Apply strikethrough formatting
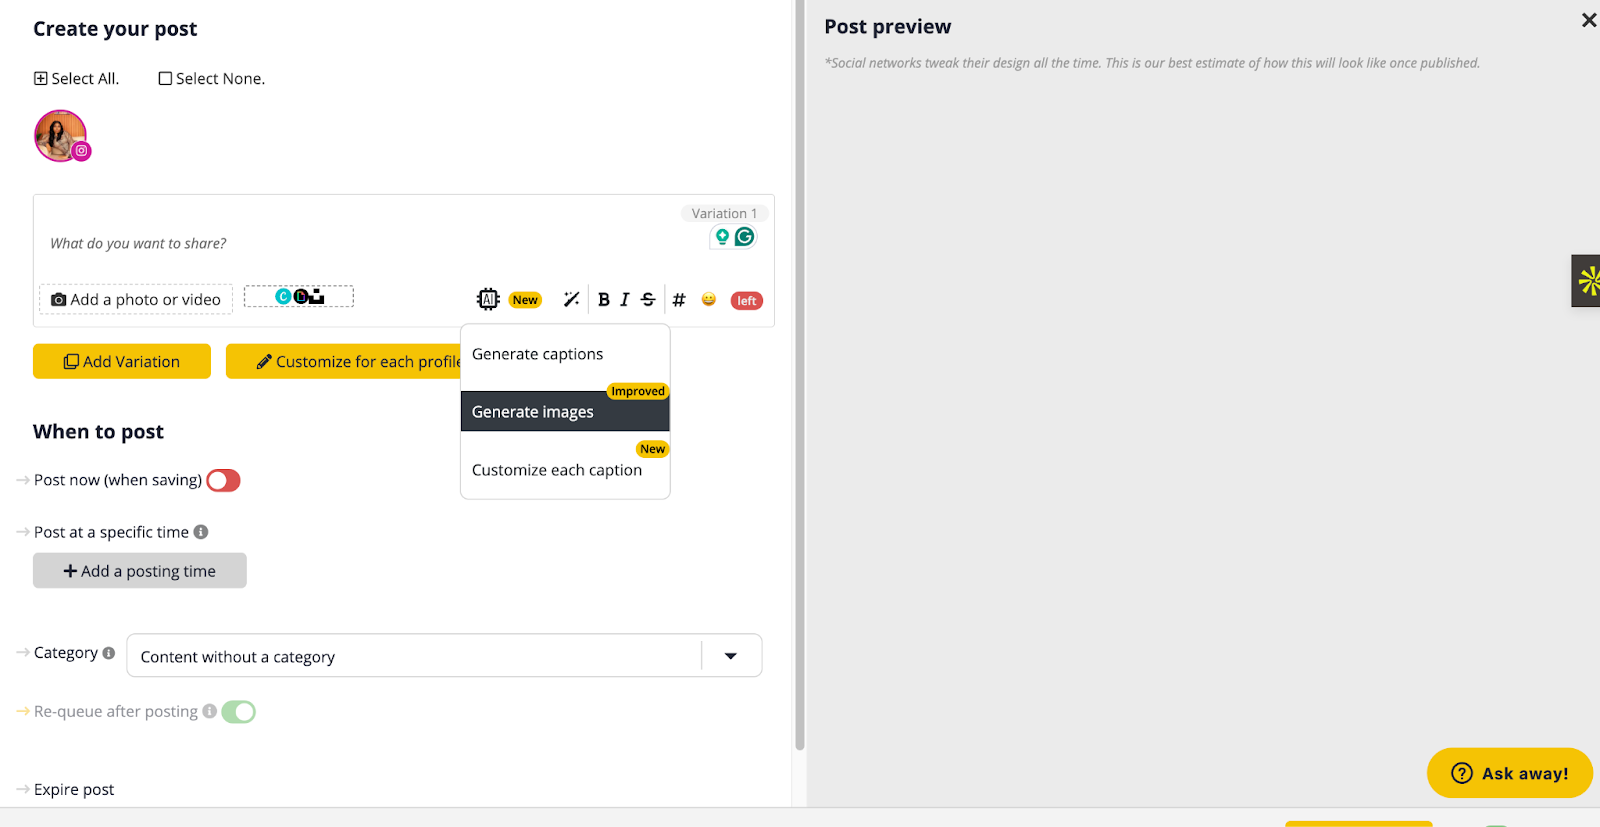 (648, 300)
